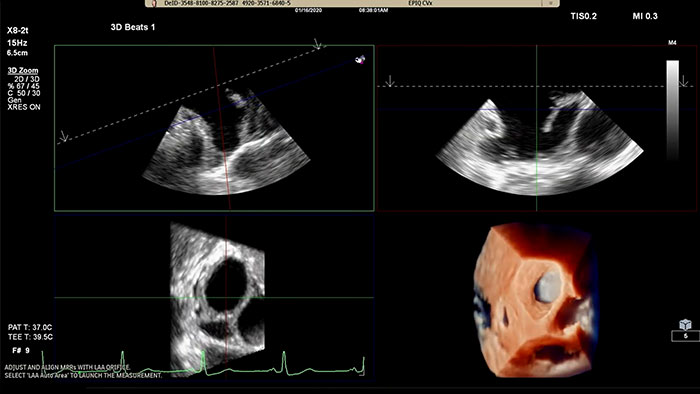
Task: Click the '2D / 3D' setting text
Action: pos(27,79)
